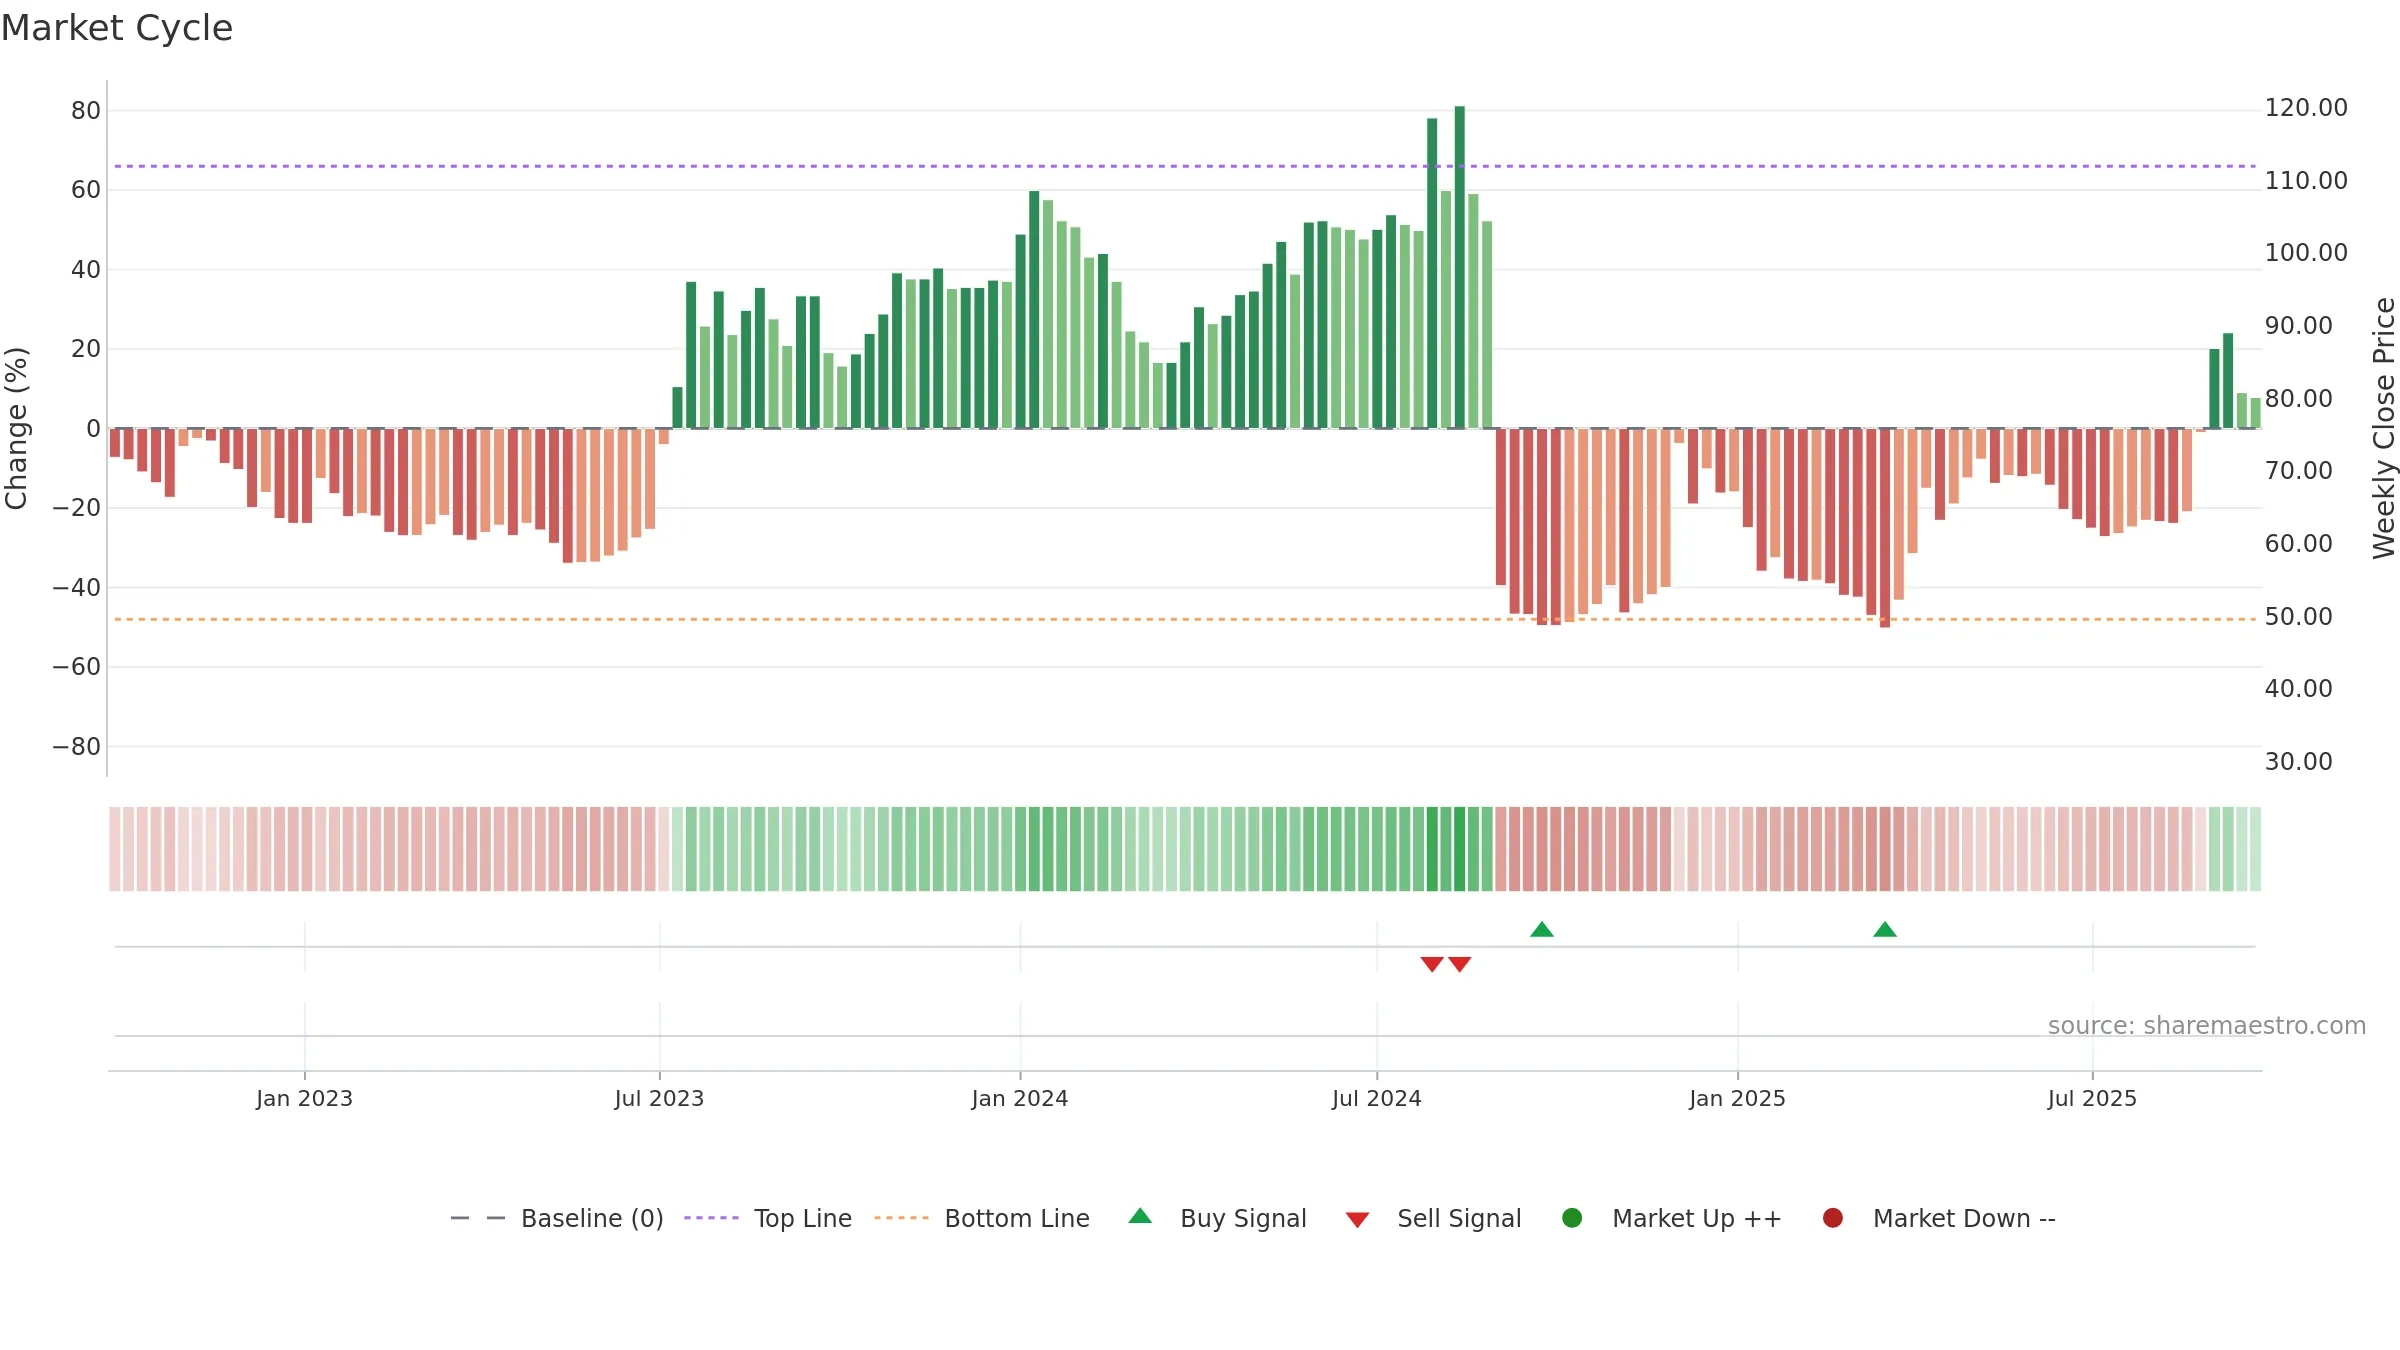Toggle the Buy Signal legend entry

coord(1217,1218)
